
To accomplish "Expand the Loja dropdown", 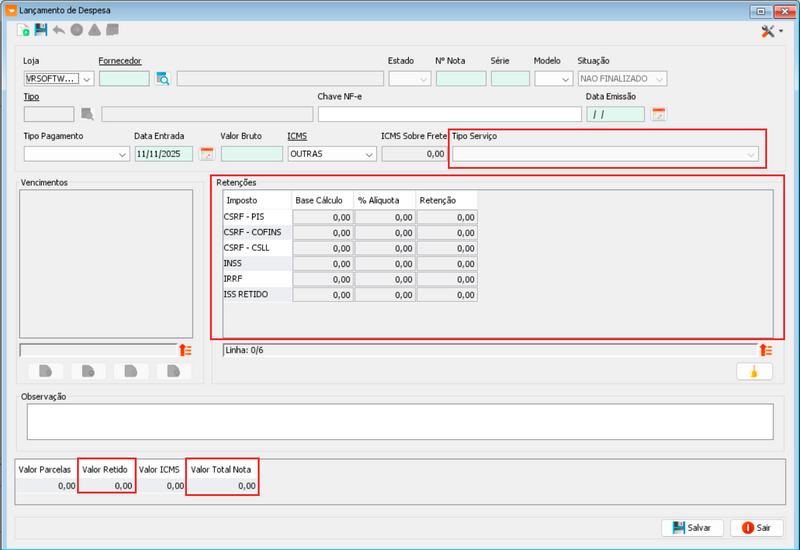I will [87, 79].
